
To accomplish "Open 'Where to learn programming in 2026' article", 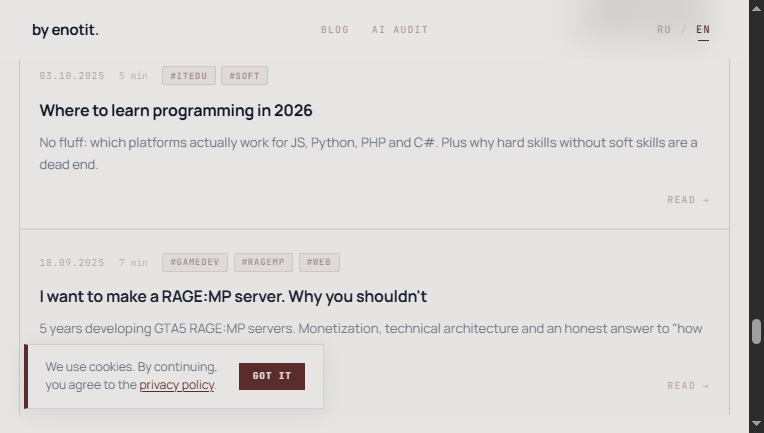I will pyautogui.click(x=176, y=111).
